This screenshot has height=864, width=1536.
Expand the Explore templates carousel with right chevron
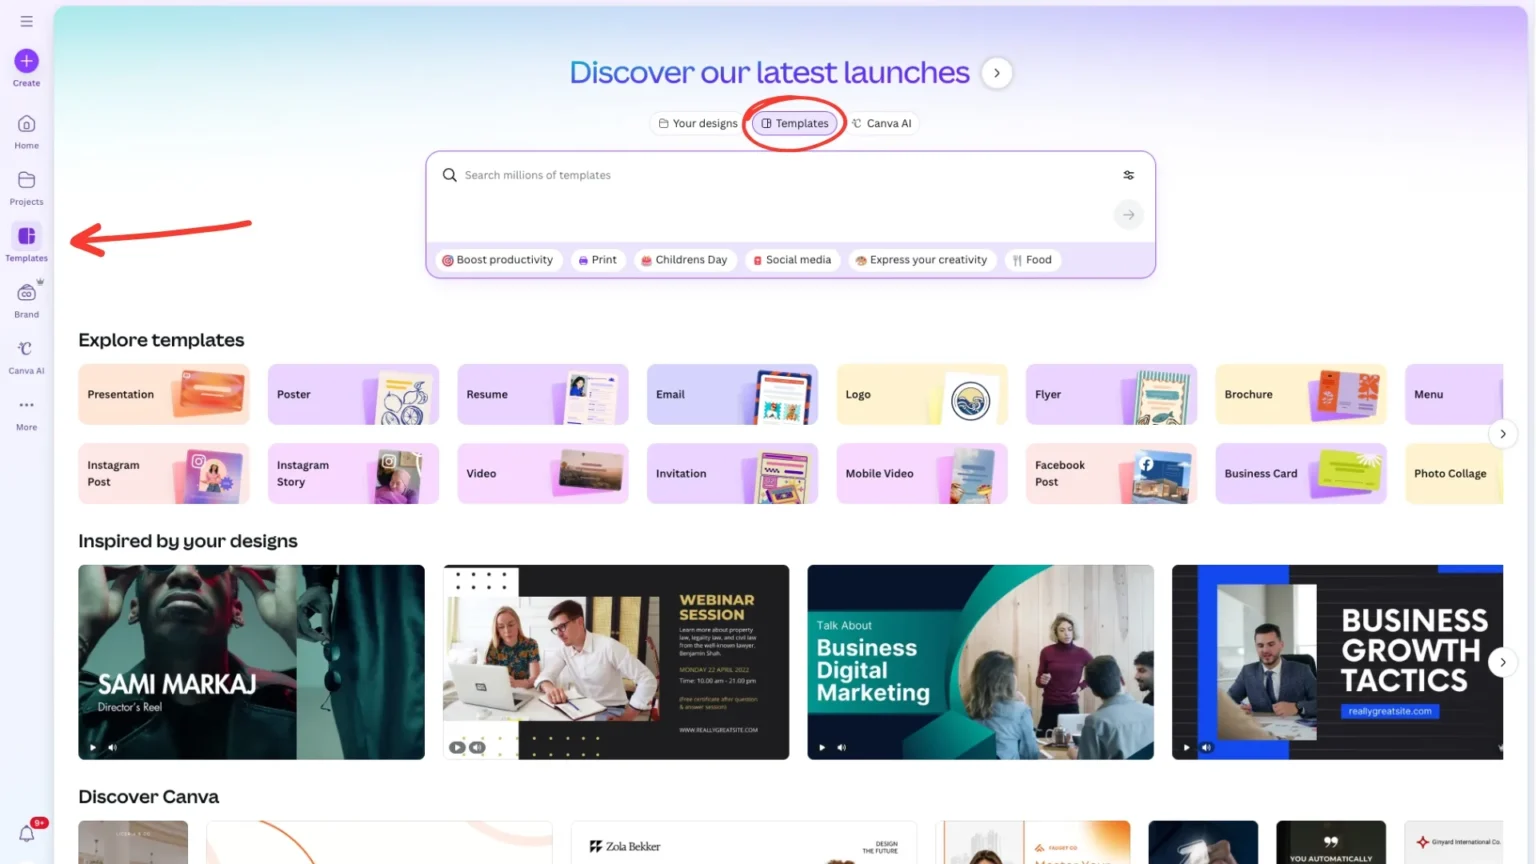click(1502, 433)
